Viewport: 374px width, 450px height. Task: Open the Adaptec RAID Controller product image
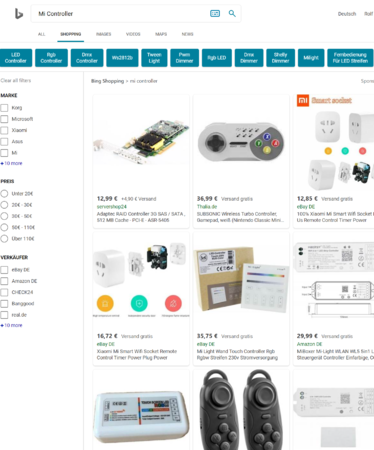(x=141, y=143)
